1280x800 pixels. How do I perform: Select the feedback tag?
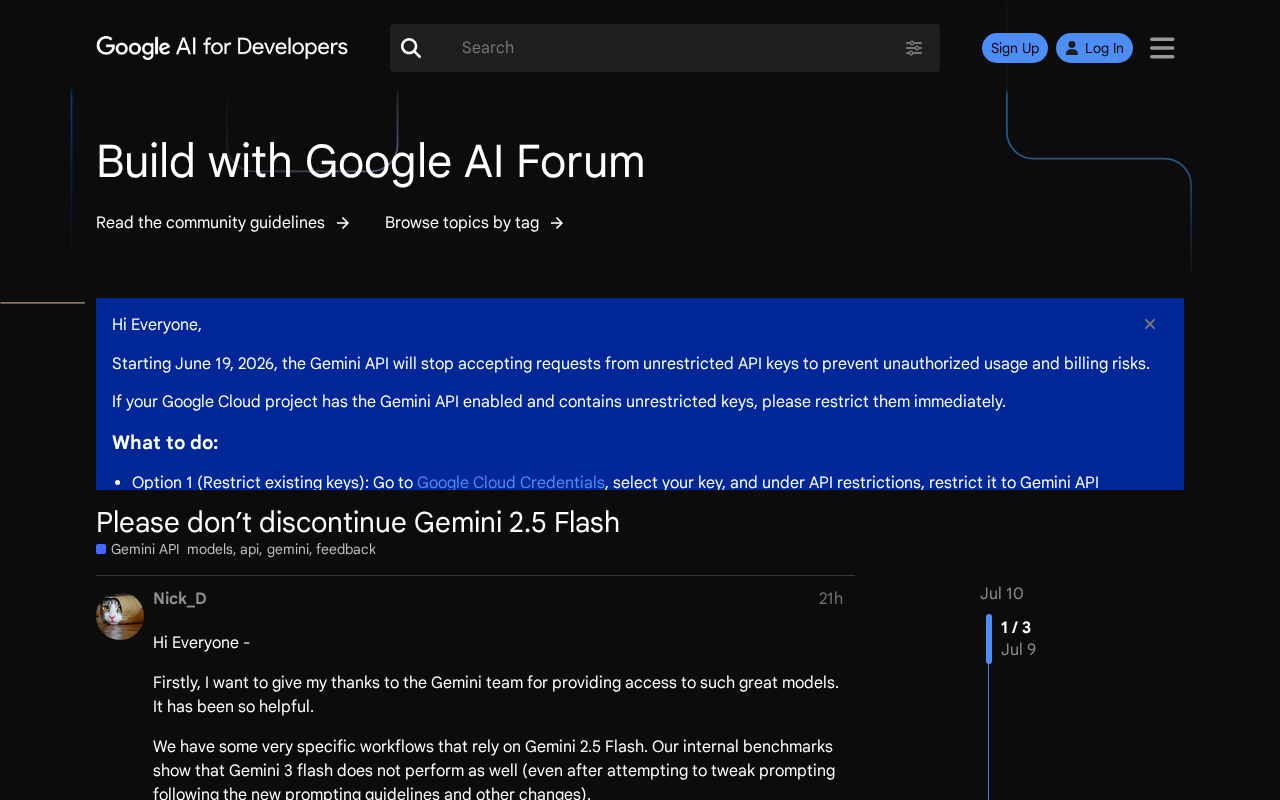point(346,549)
